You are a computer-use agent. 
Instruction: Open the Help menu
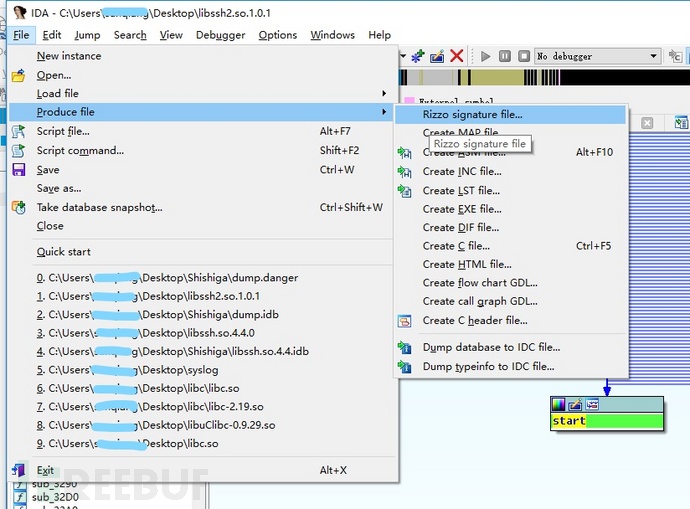click(379, 35)
